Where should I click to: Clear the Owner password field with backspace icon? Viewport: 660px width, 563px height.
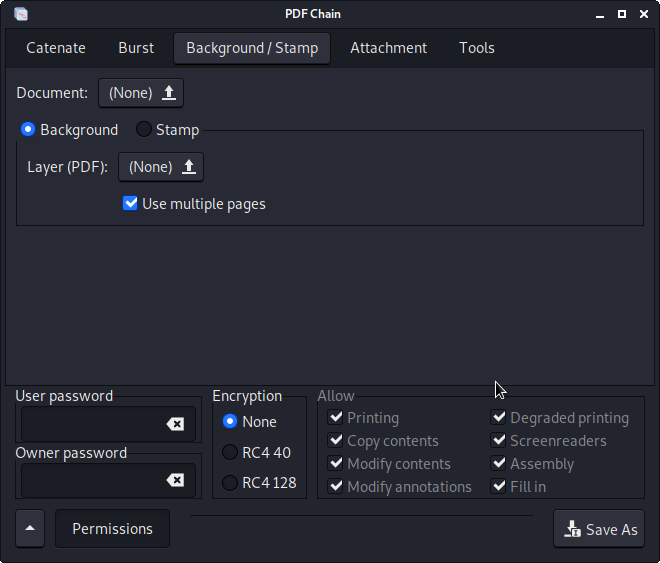175,480
